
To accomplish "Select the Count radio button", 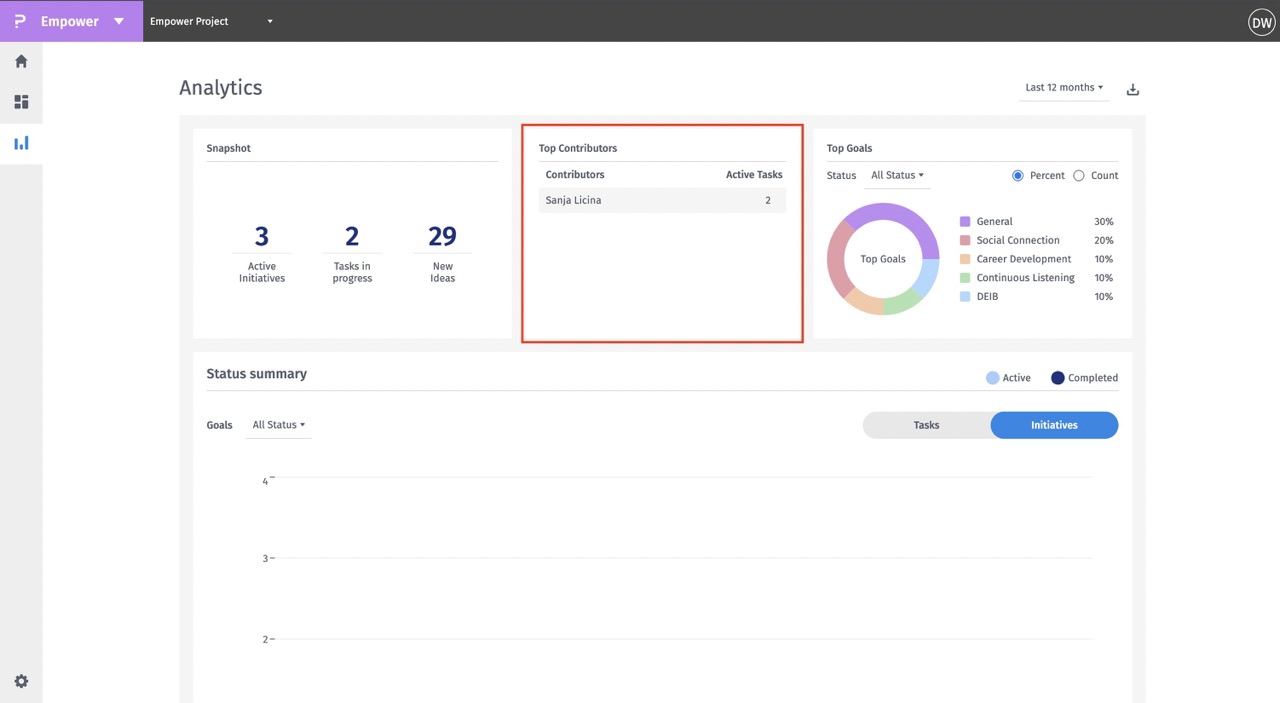I will (x=1078, y=176).
